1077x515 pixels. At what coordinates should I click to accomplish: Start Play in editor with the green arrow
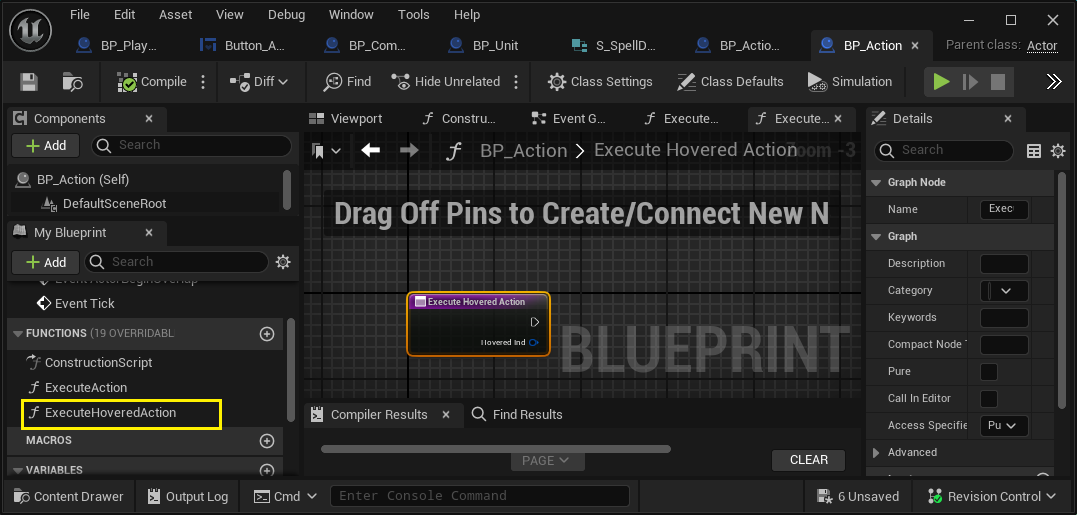tap(941, 82)
